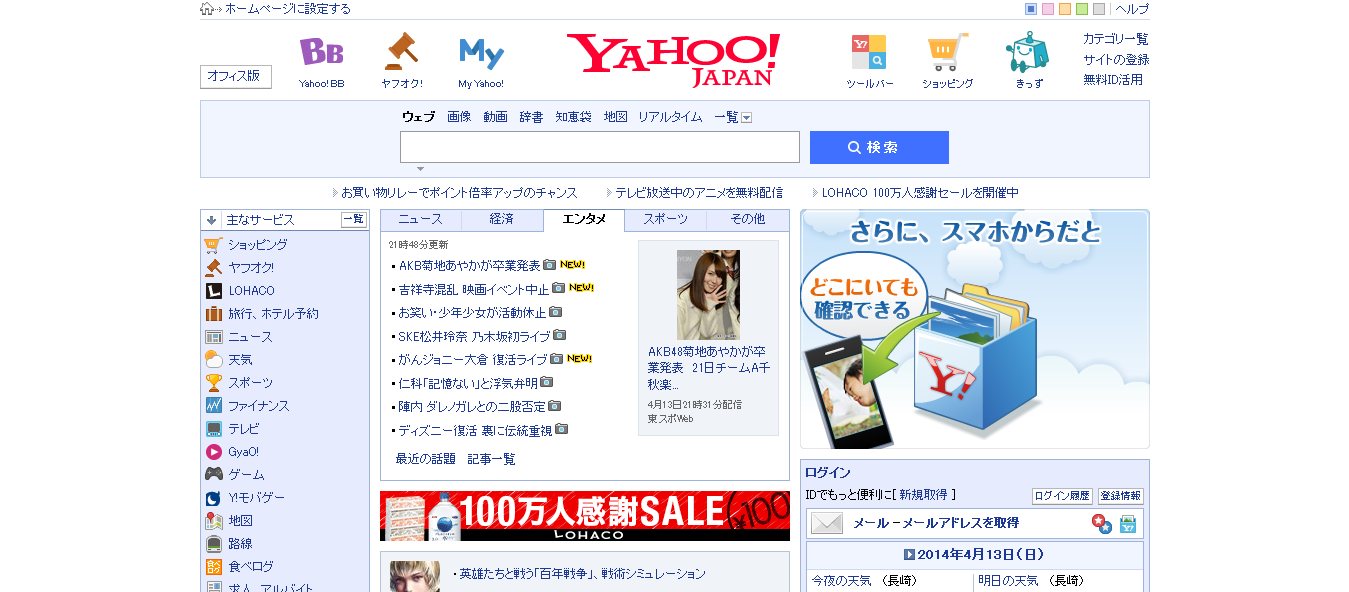Open the AKB48 news photo thumbnail
Image resolution: width=1349 pixels, height=592 pixels.
click(708, 295)
